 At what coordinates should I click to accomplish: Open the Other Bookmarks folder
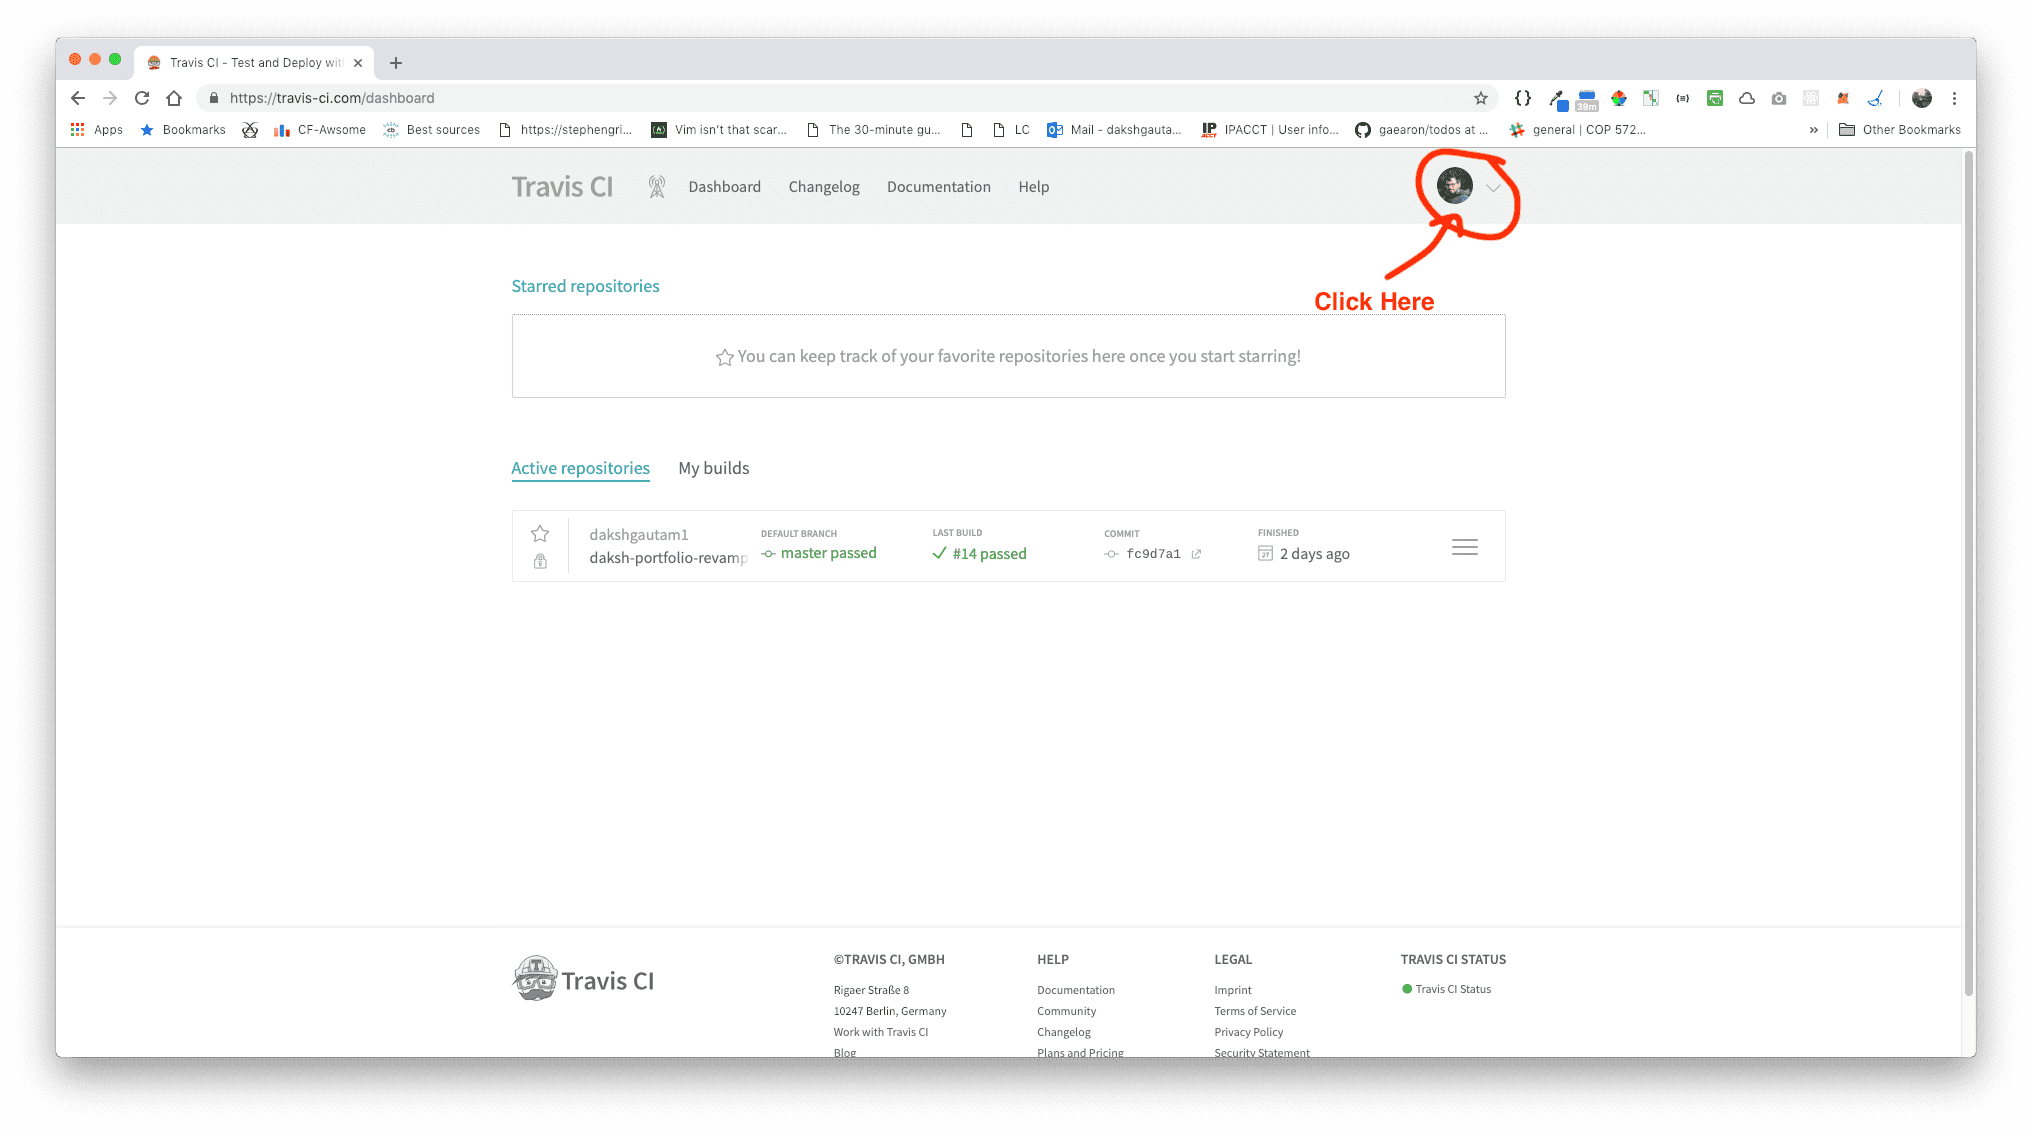[x=1900, y=130]
